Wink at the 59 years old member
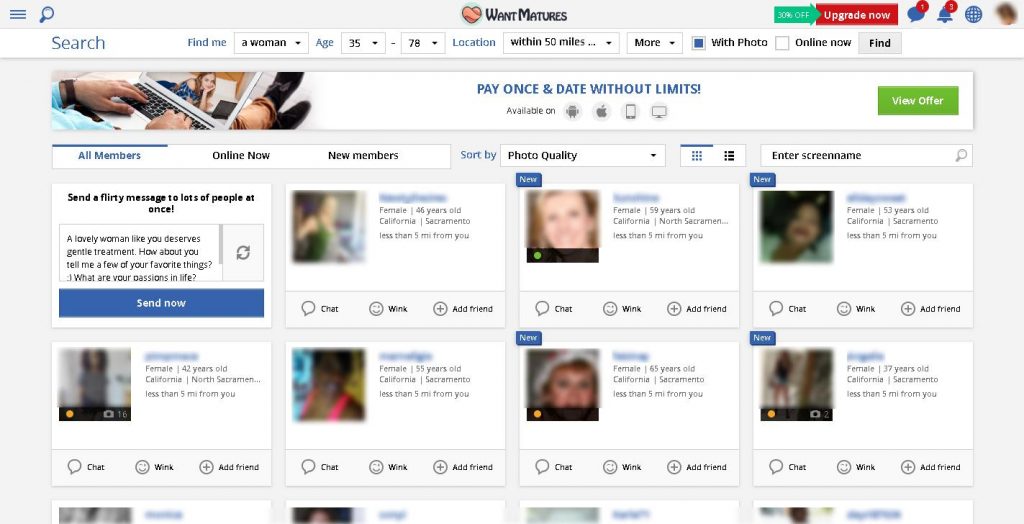Image resolution: width=1024 pixels, height=524 pixels. click(x=622, y=308)
